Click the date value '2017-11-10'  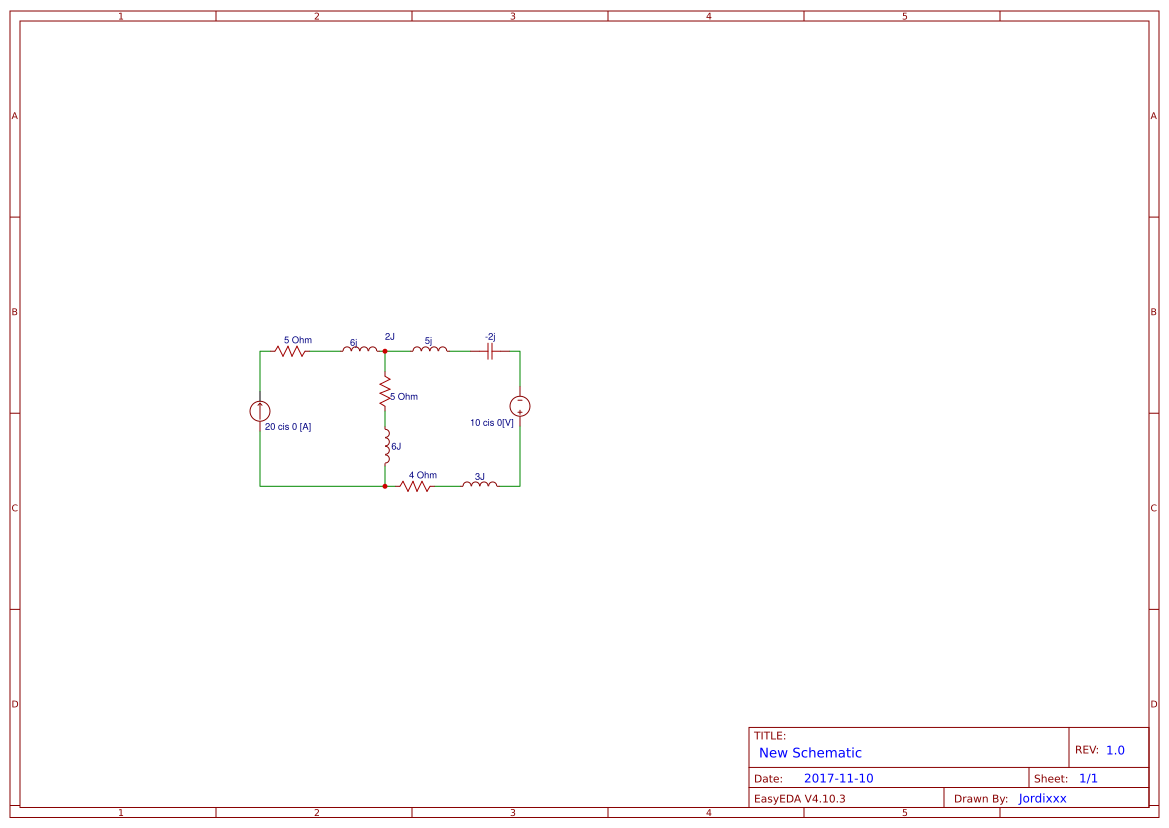(838, 778)
